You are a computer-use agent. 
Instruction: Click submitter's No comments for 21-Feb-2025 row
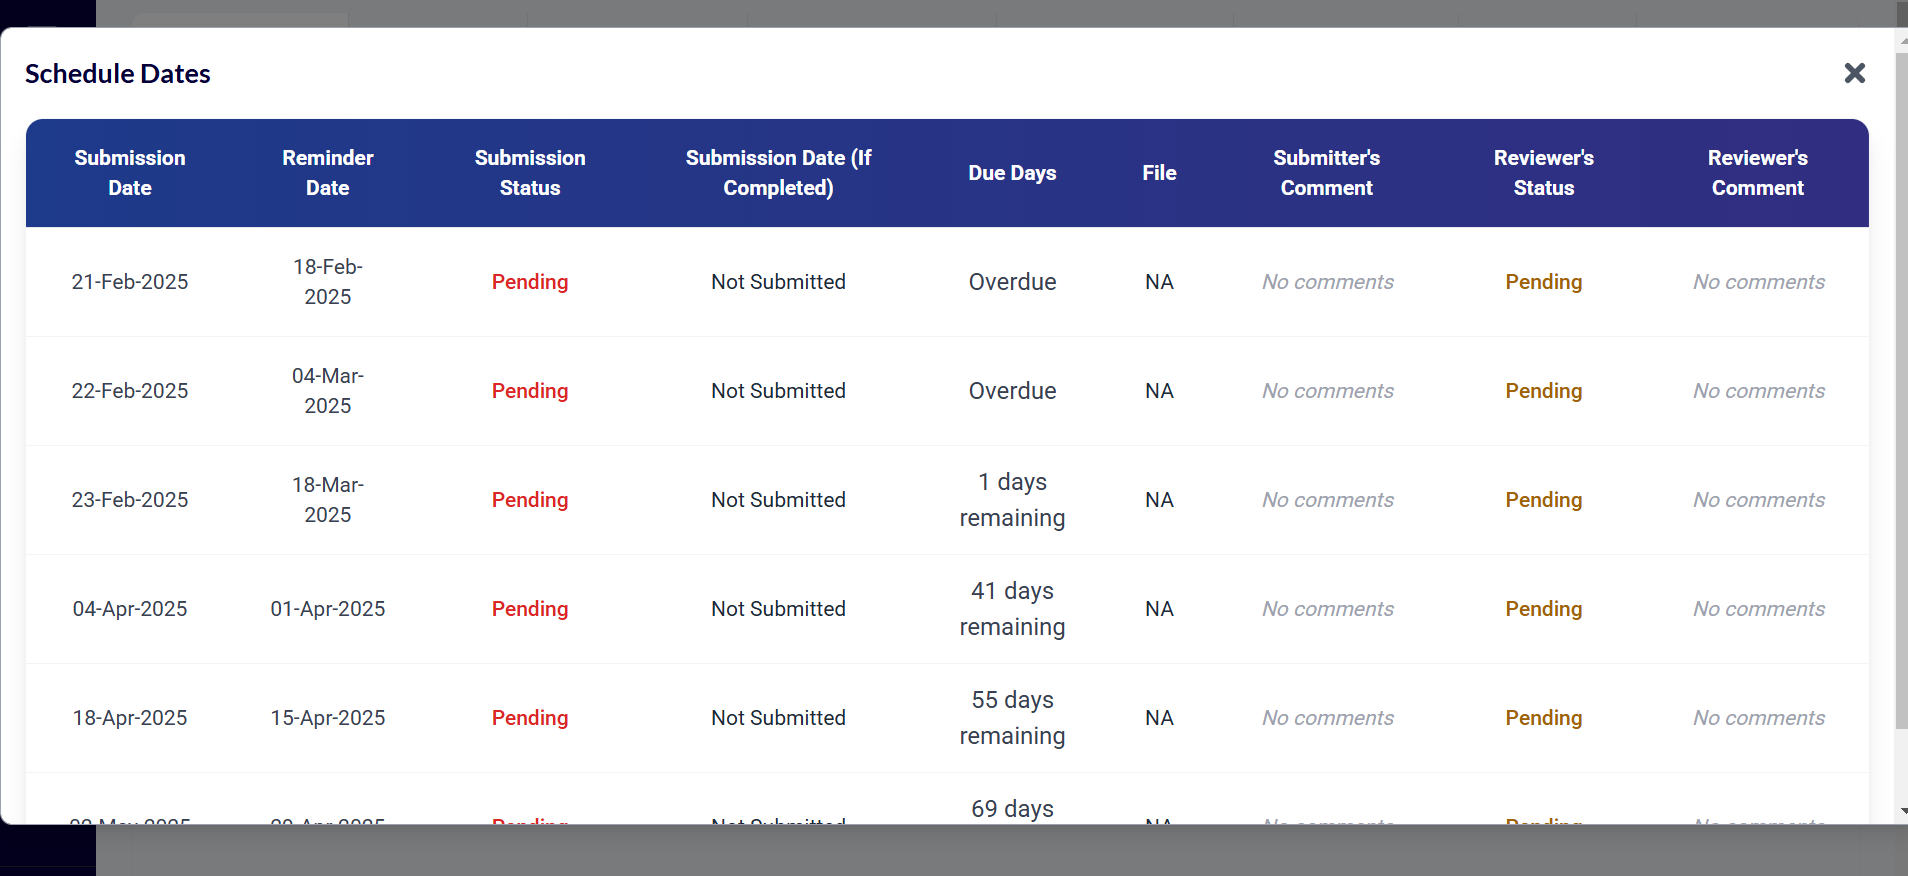coord(1327,282)
